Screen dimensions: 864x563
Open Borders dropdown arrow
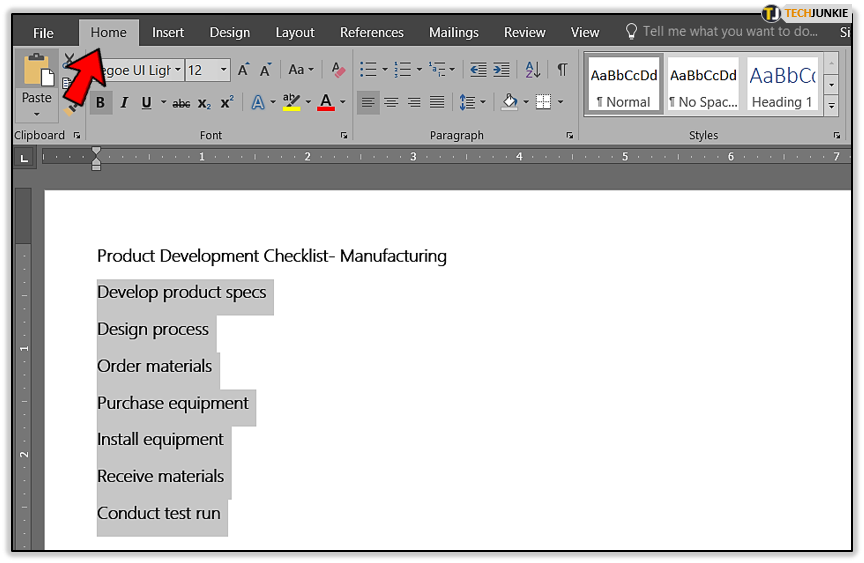point(560,102)
